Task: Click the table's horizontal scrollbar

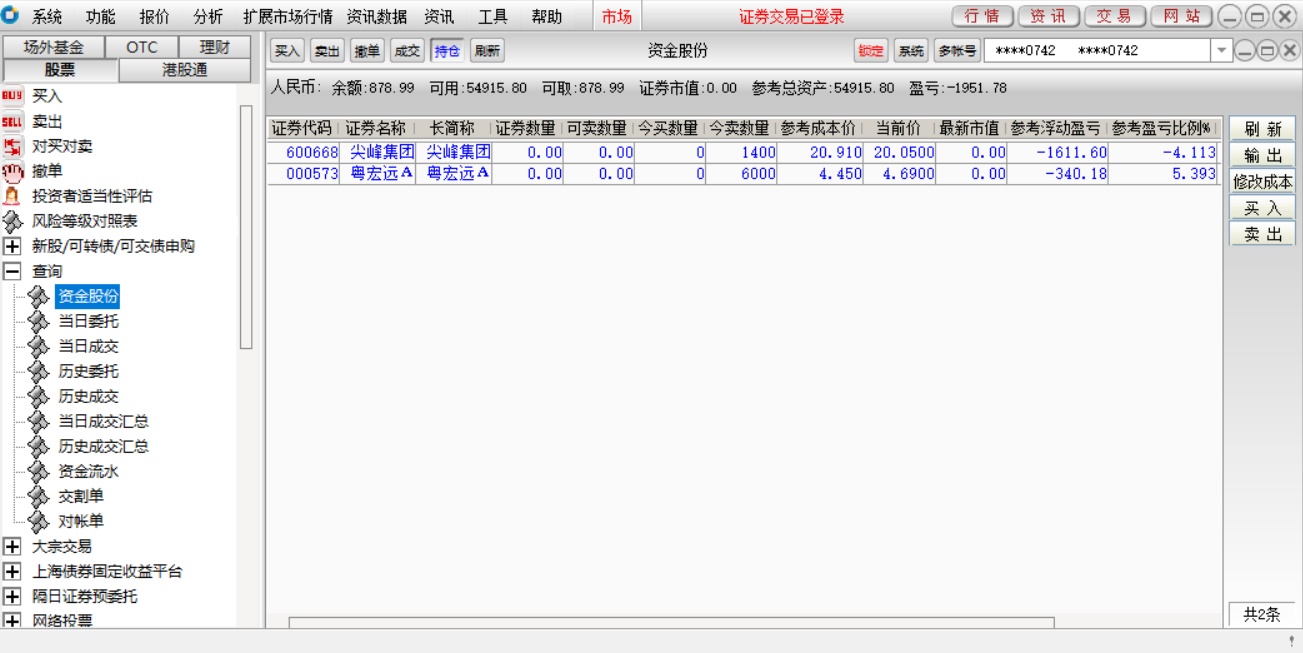Action: pos(671,622)
